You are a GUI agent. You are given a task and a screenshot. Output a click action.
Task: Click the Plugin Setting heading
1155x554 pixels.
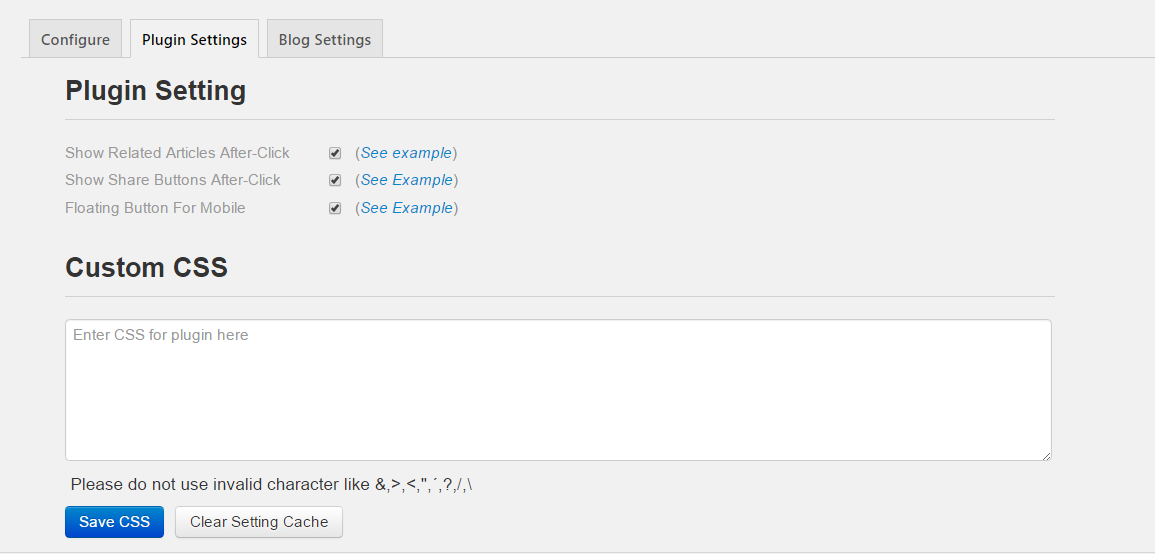click(155, 91)
